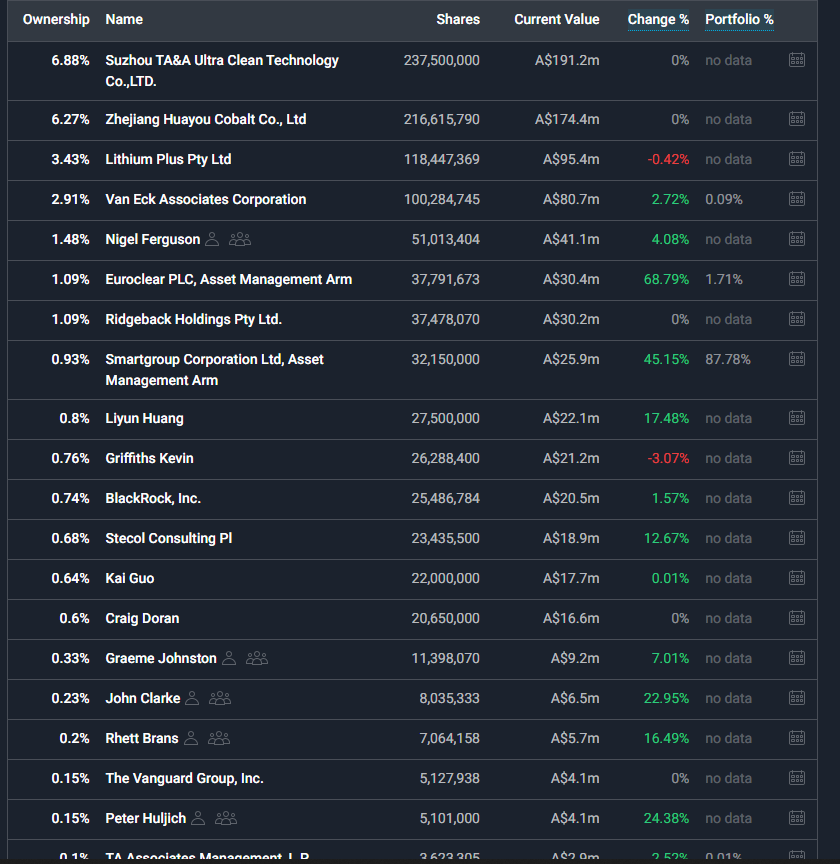Viewport: 840px width, 864px height.
Task: Open Liyun Huang's calendar icon
Action: coord(796,418)
